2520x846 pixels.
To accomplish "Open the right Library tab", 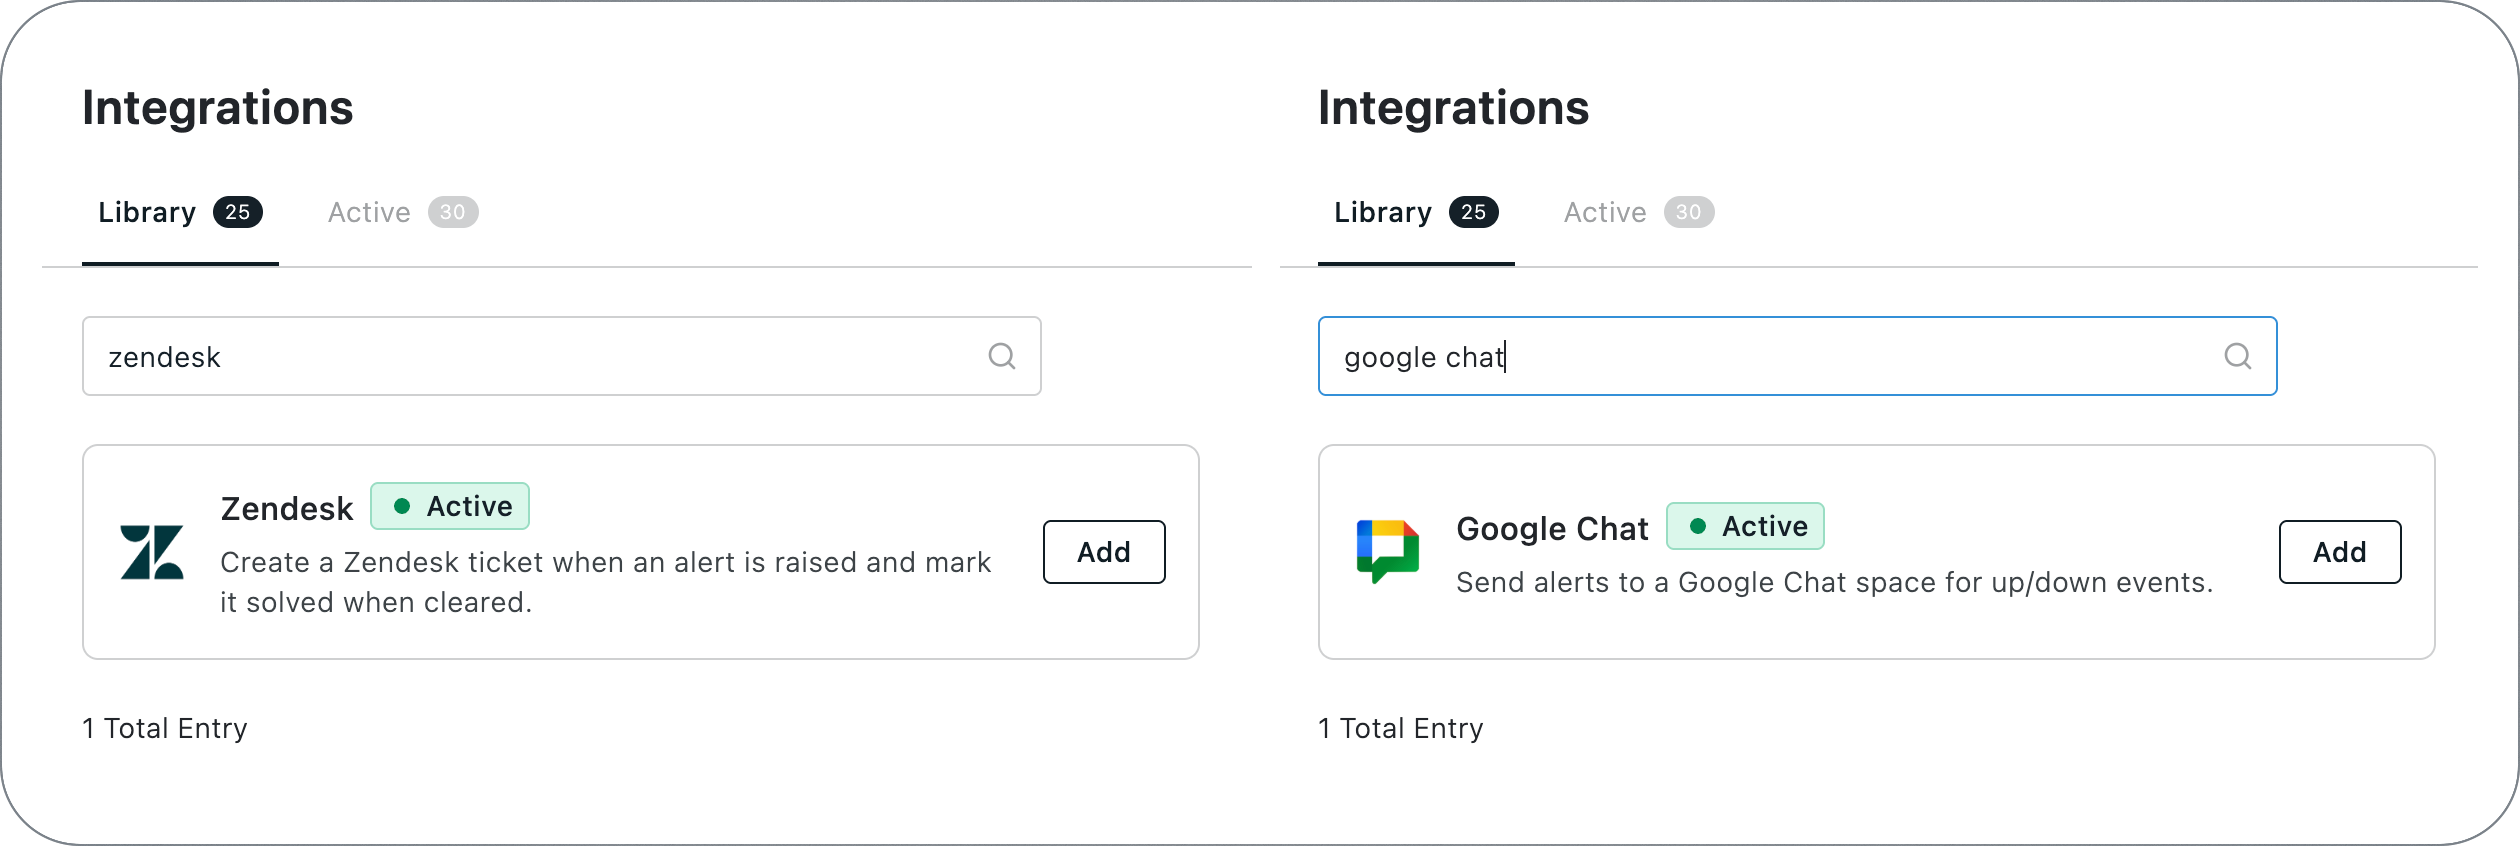I will [1416, 213].
